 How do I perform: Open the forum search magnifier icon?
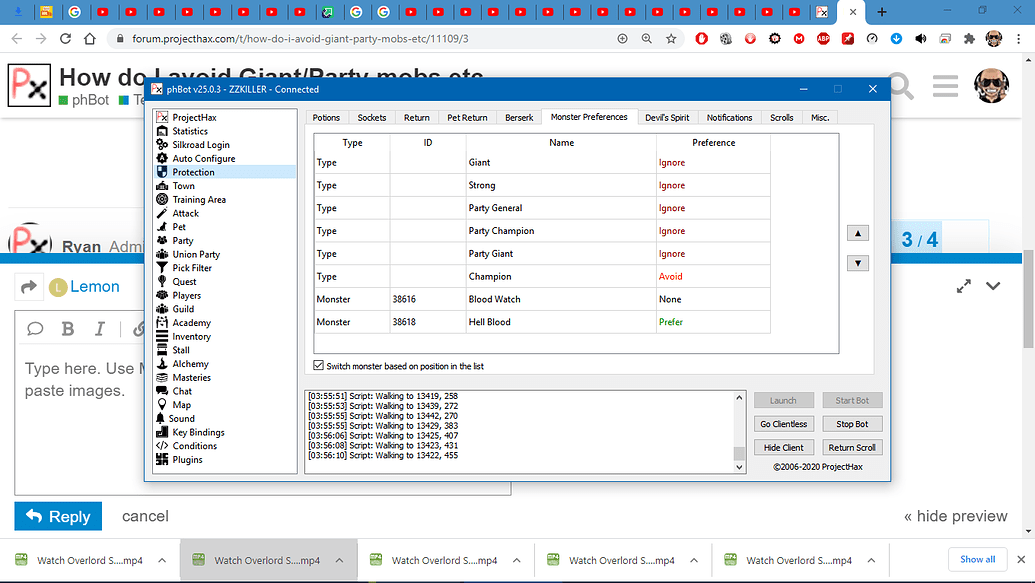click(900, 86)
